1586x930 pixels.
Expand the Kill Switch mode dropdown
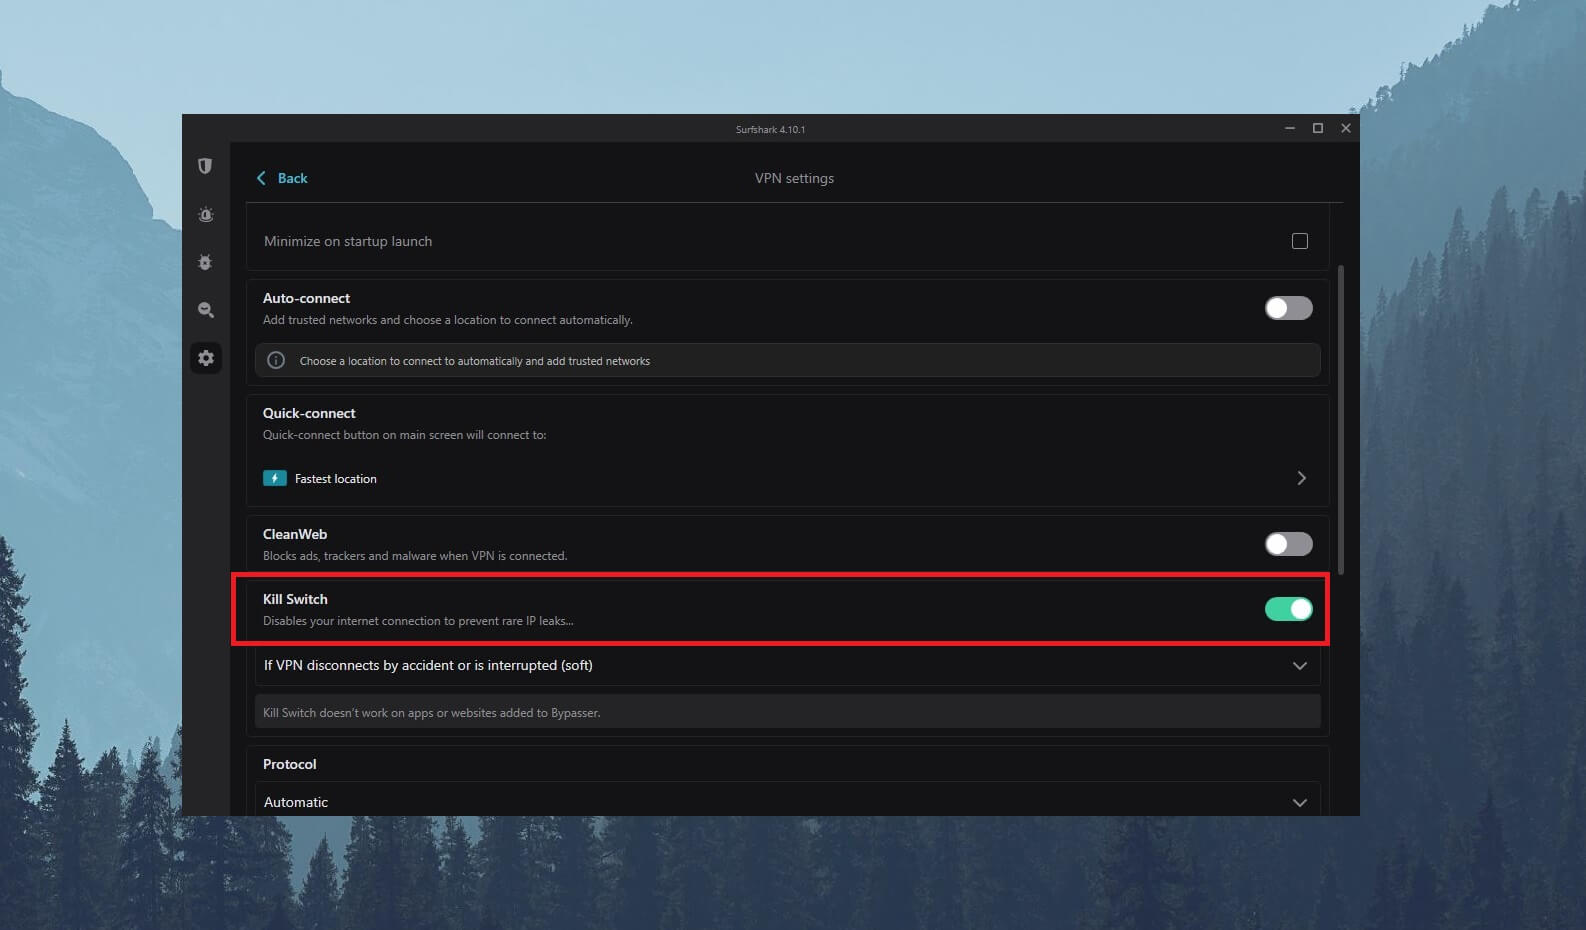click(x=787, y=665)
